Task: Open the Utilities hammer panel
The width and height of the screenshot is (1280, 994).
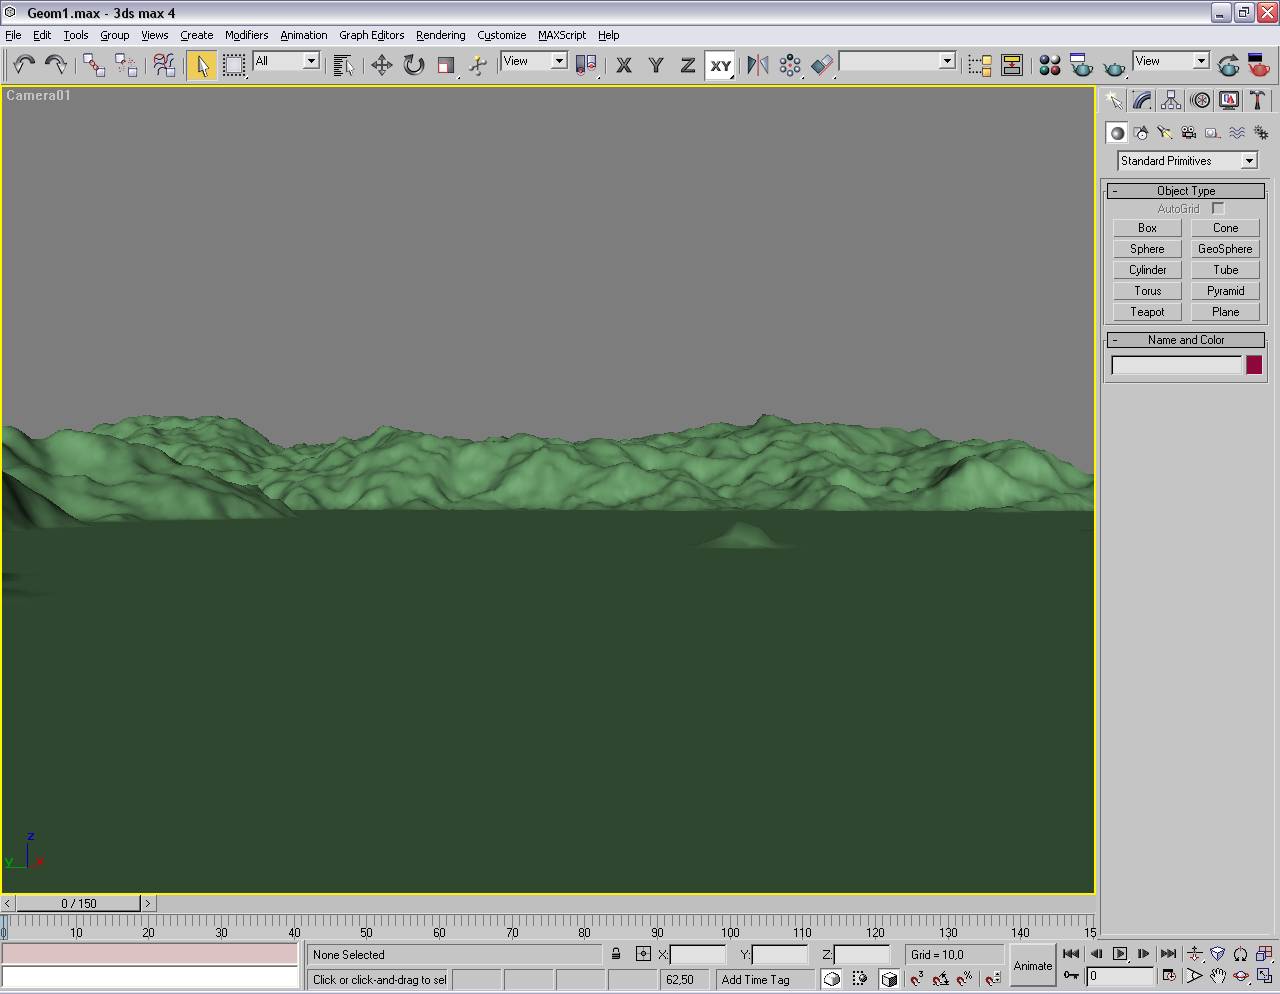Action: (x=1257, y=101)
